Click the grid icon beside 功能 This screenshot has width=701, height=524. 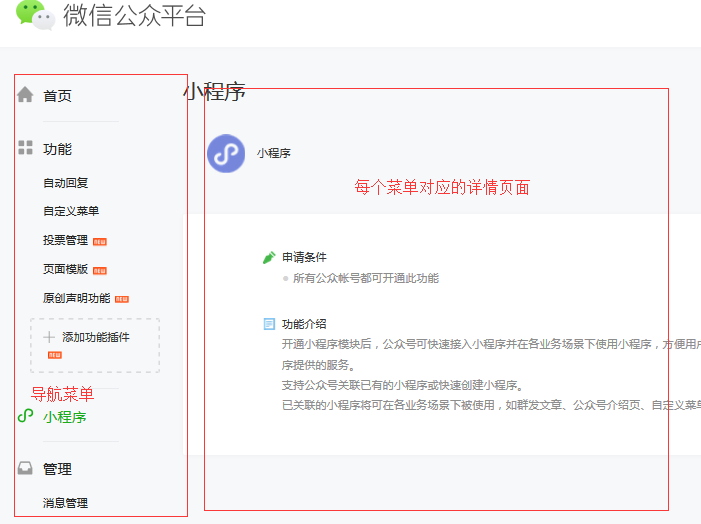pyautogui.click(x=25, y=148)
